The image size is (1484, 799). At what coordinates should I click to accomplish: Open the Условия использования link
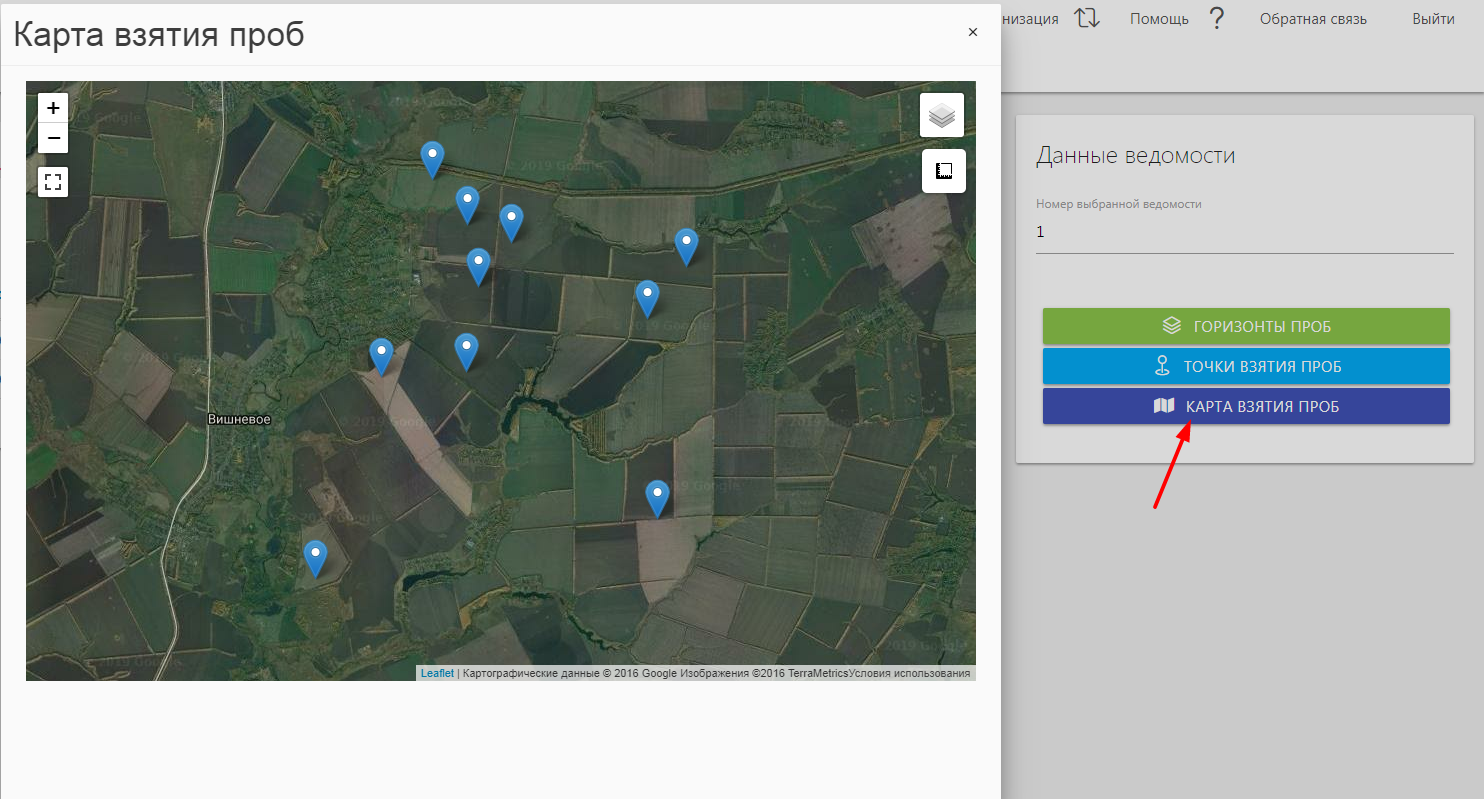(x=909, y=674)
